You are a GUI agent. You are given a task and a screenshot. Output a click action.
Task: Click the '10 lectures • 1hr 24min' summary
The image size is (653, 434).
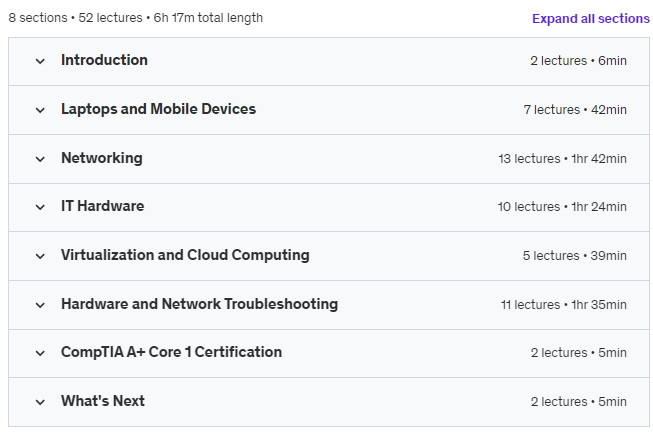pos(562,207)
